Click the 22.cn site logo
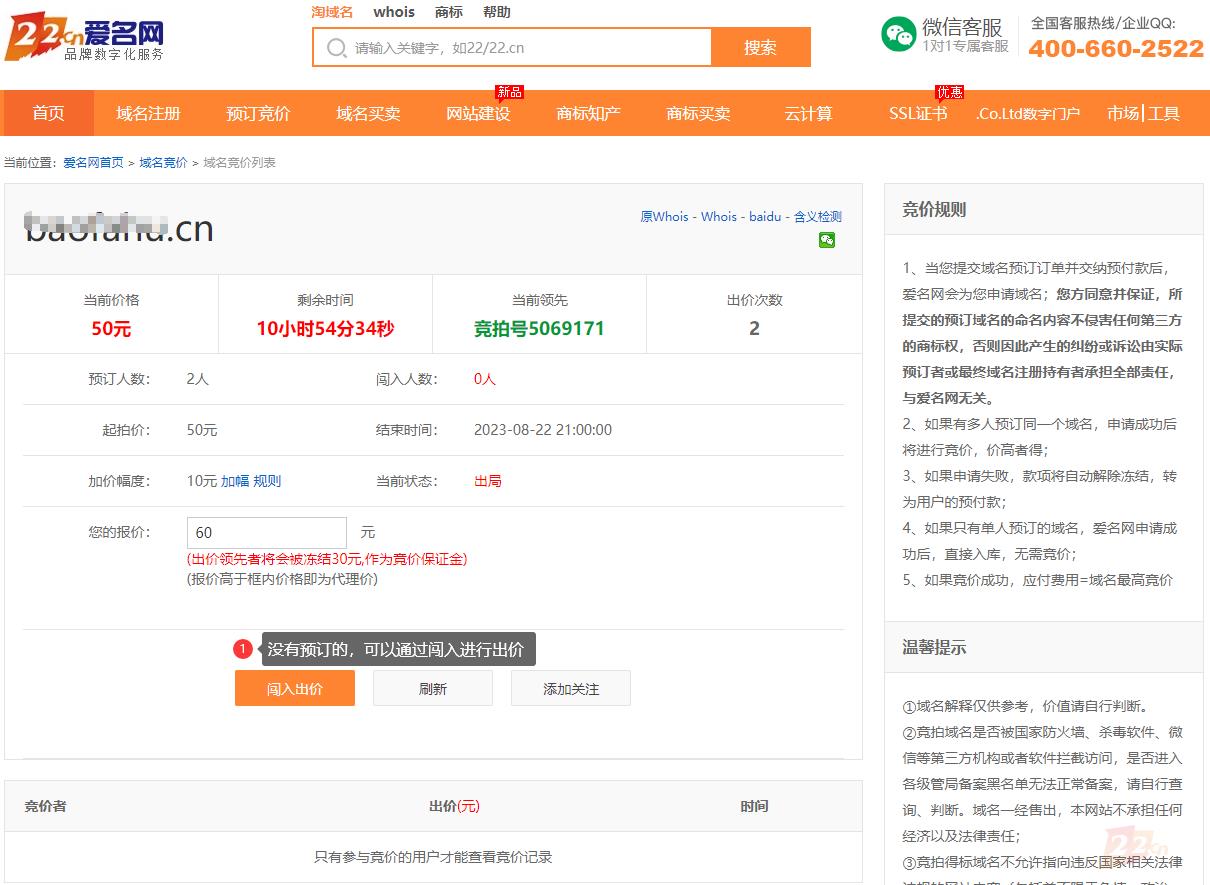Image resolution: width=1210 pixels, height=885 pixels. point(84,40)
